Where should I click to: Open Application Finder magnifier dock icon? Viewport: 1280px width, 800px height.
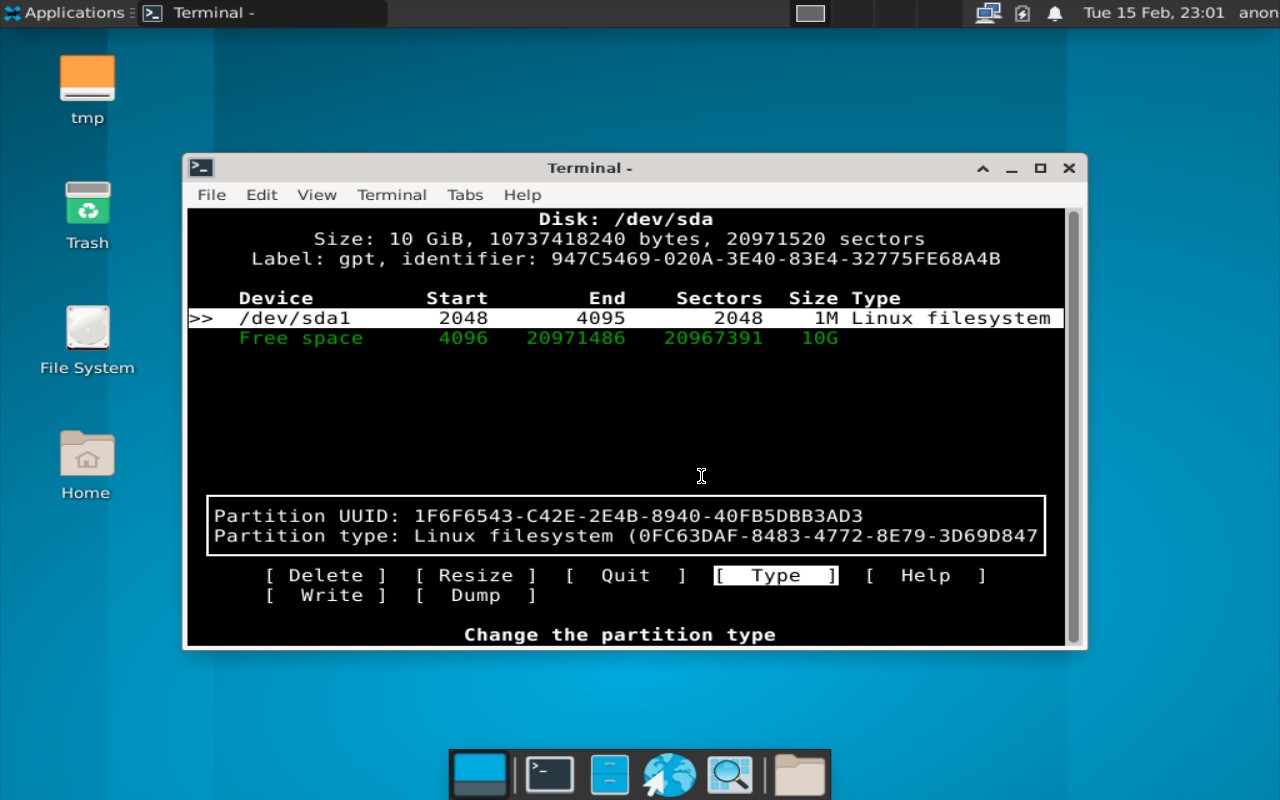(730, 775)
